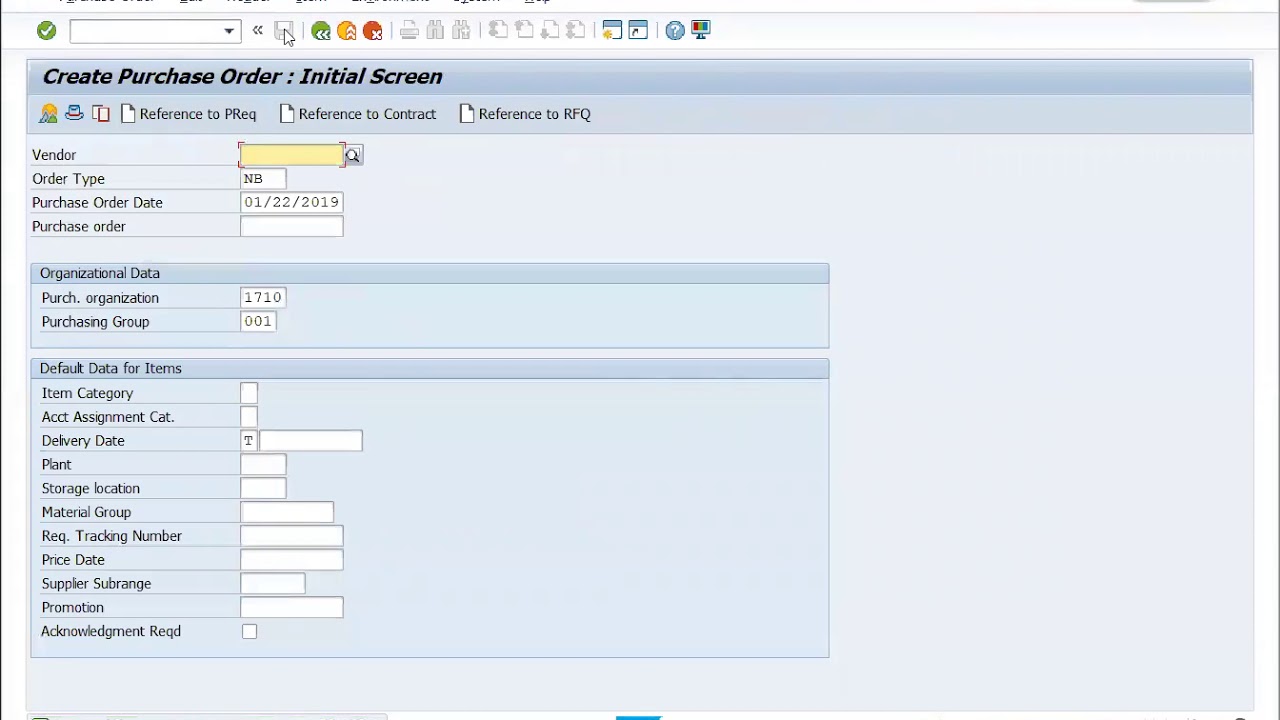
Task: Click Reference to PReq button
Action: 188,114
